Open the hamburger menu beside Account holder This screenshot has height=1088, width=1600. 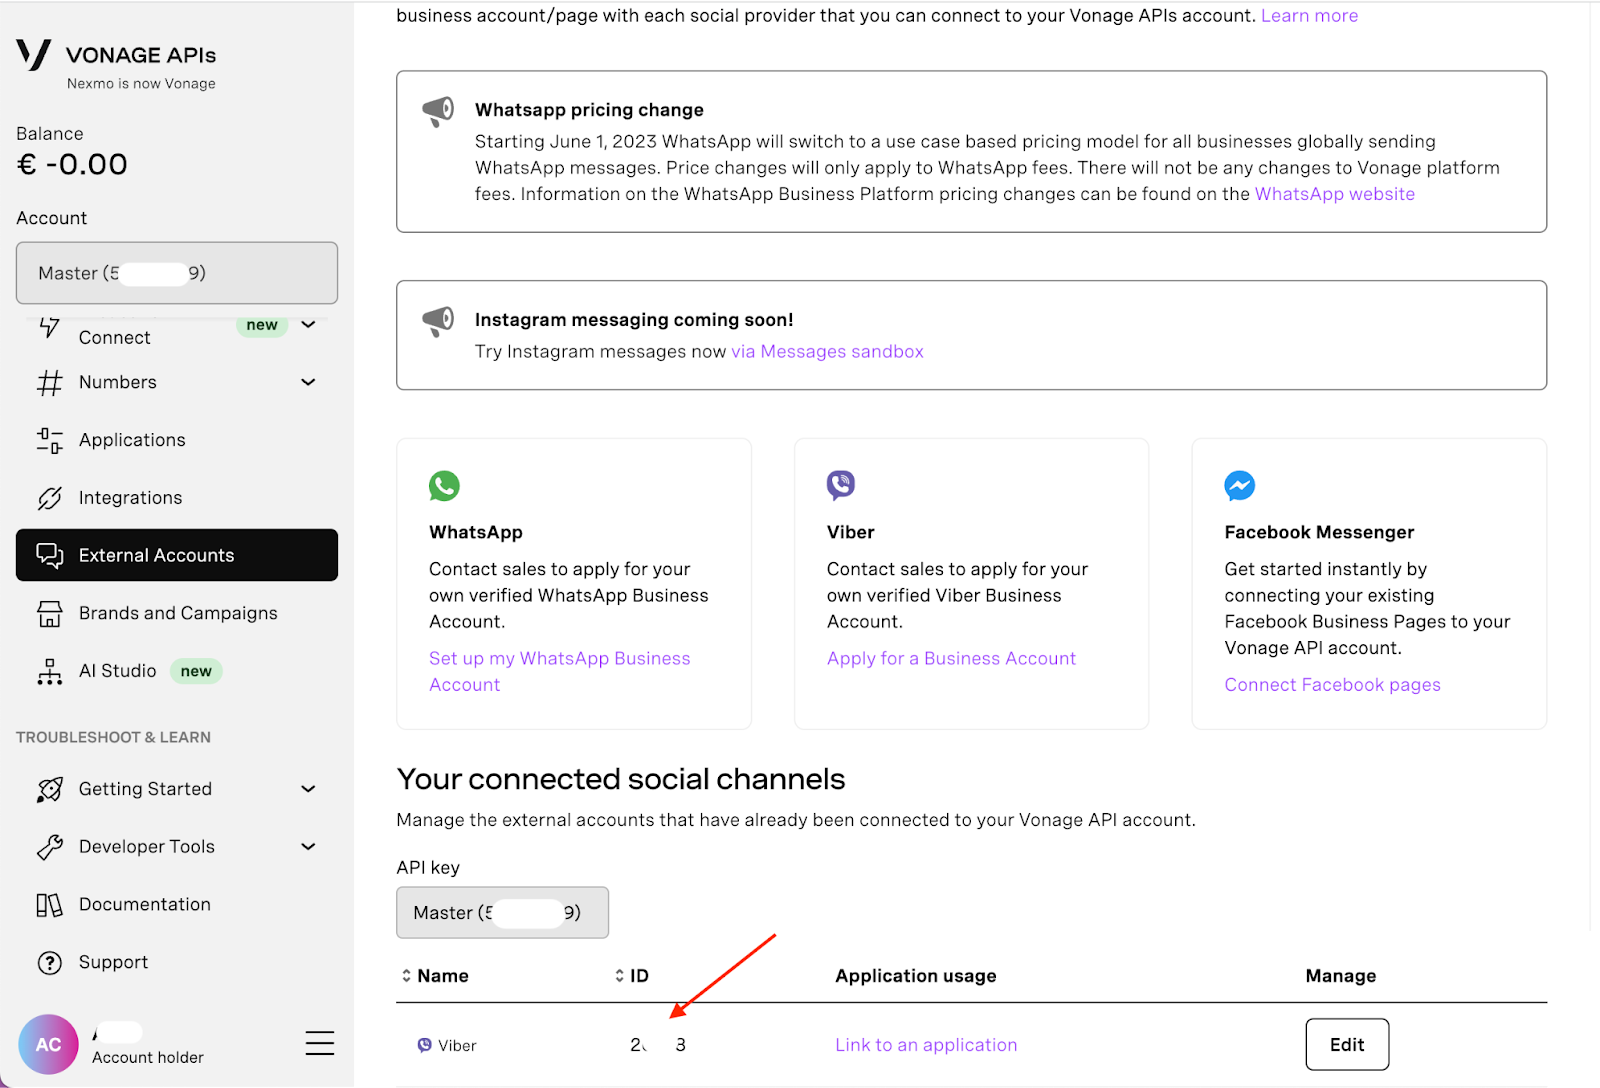click(320, 1043)
